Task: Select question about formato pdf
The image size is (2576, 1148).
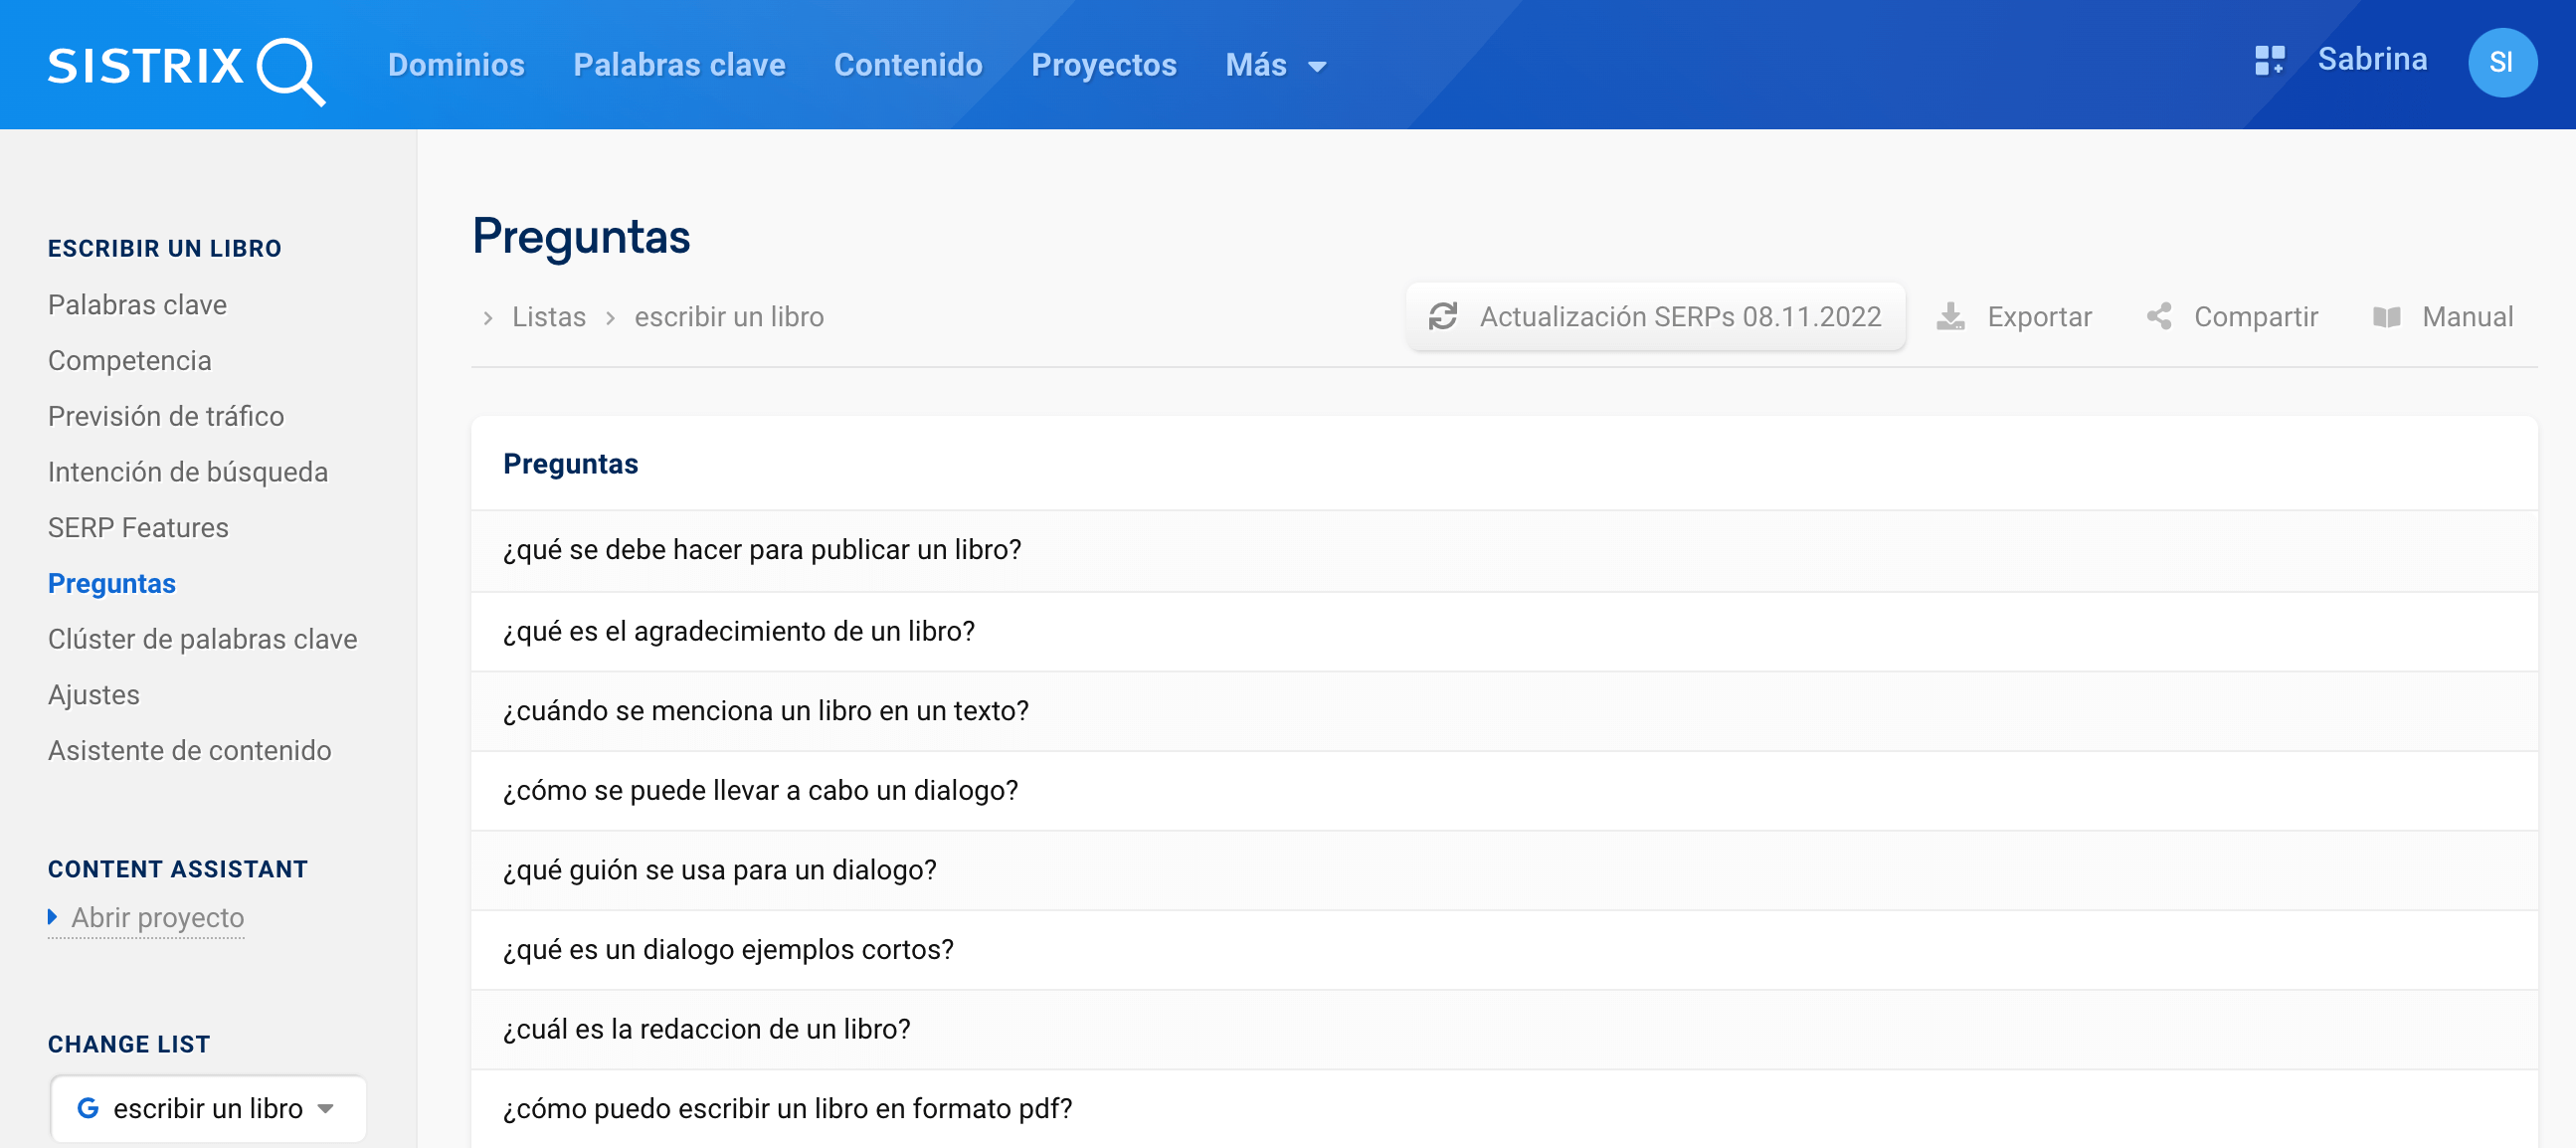Action: click(787, 1108)
